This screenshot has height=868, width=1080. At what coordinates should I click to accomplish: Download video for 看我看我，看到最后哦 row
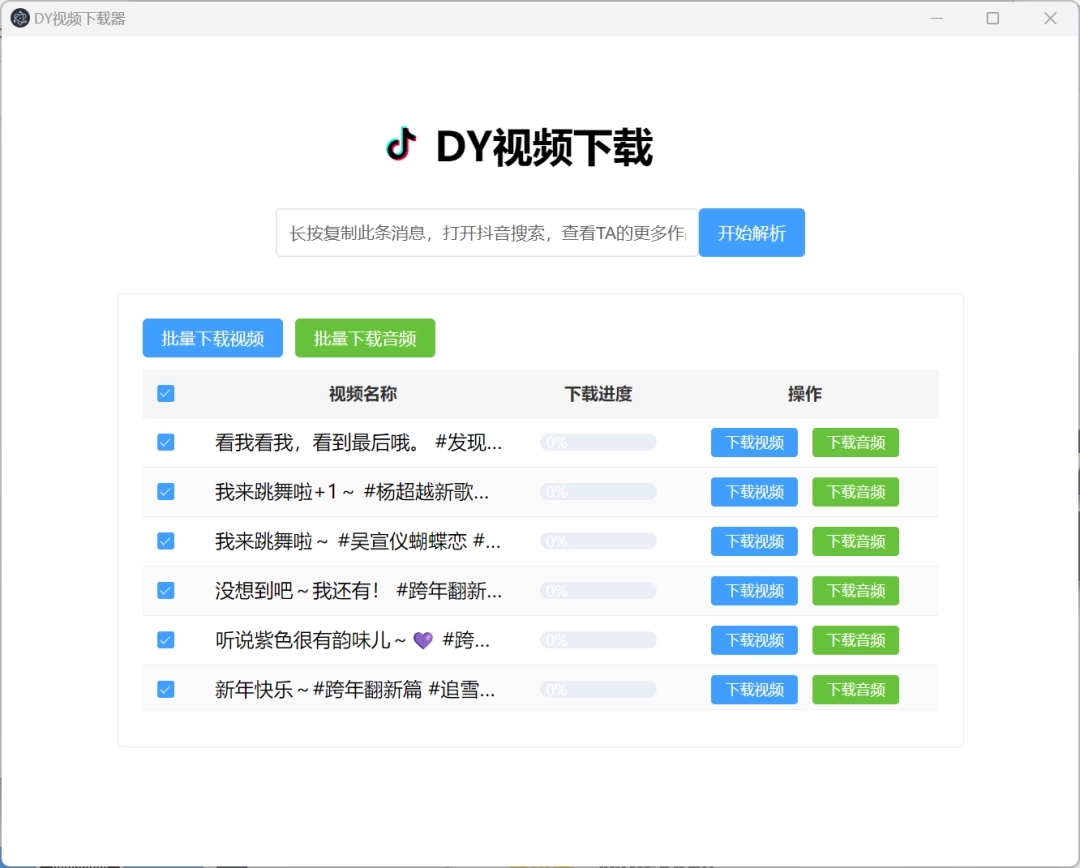coord(754,442)
